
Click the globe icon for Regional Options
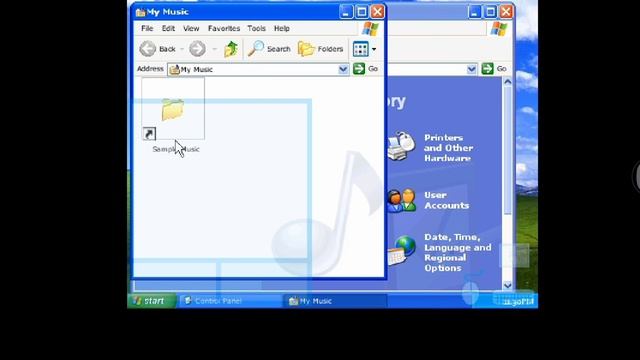coord(402,250)
